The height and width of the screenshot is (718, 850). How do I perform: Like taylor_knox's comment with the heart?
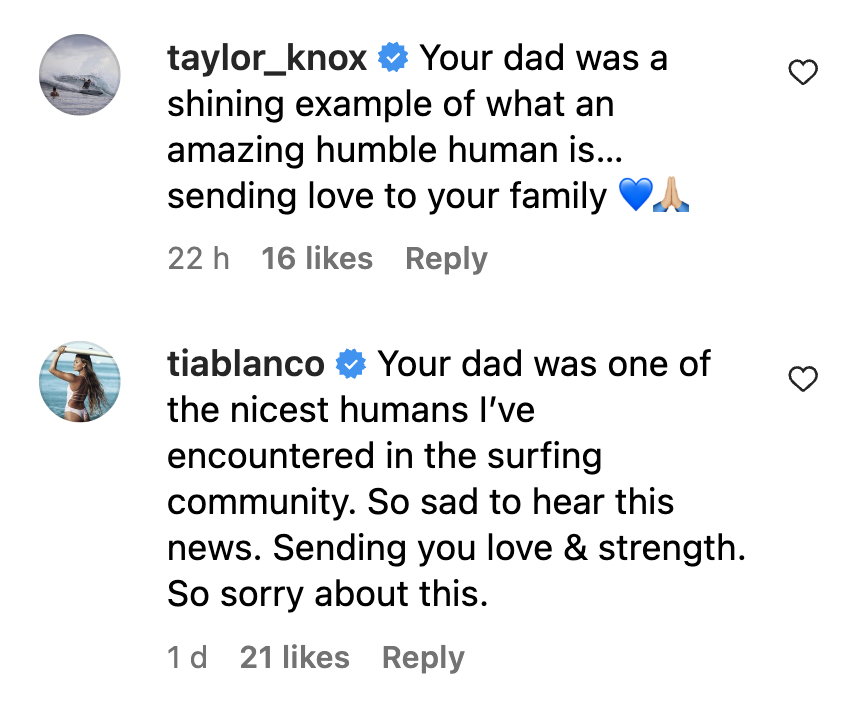point(804,72)
